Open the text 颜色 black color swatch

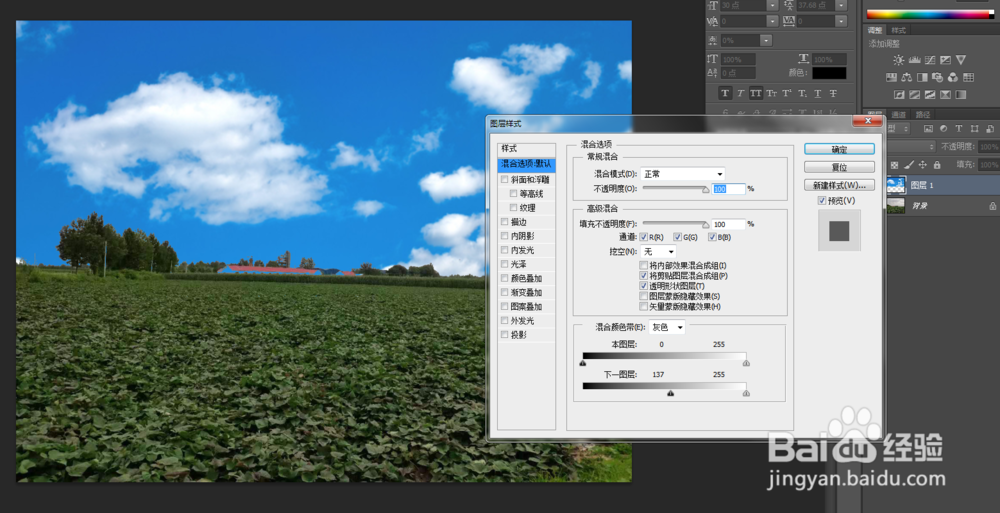(x=829, y=73)
